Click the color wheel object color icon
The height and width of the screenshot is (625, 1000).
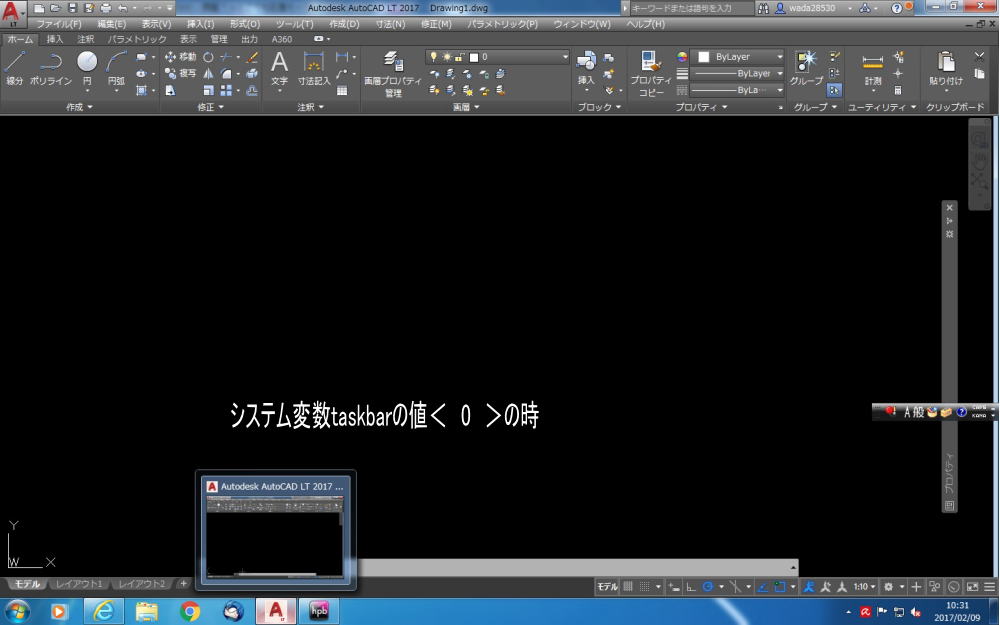pos(682,57)
